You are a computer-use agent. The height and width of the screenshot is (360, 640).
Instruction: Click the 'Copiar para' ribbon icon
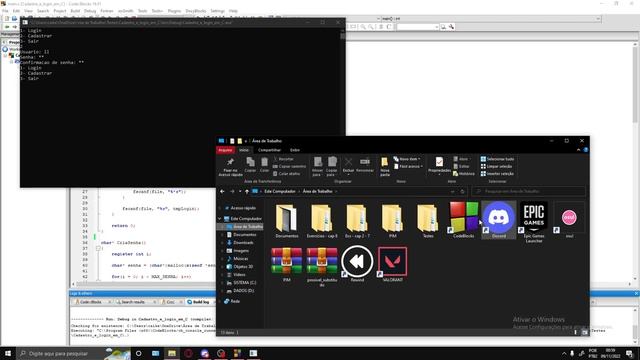332,167
